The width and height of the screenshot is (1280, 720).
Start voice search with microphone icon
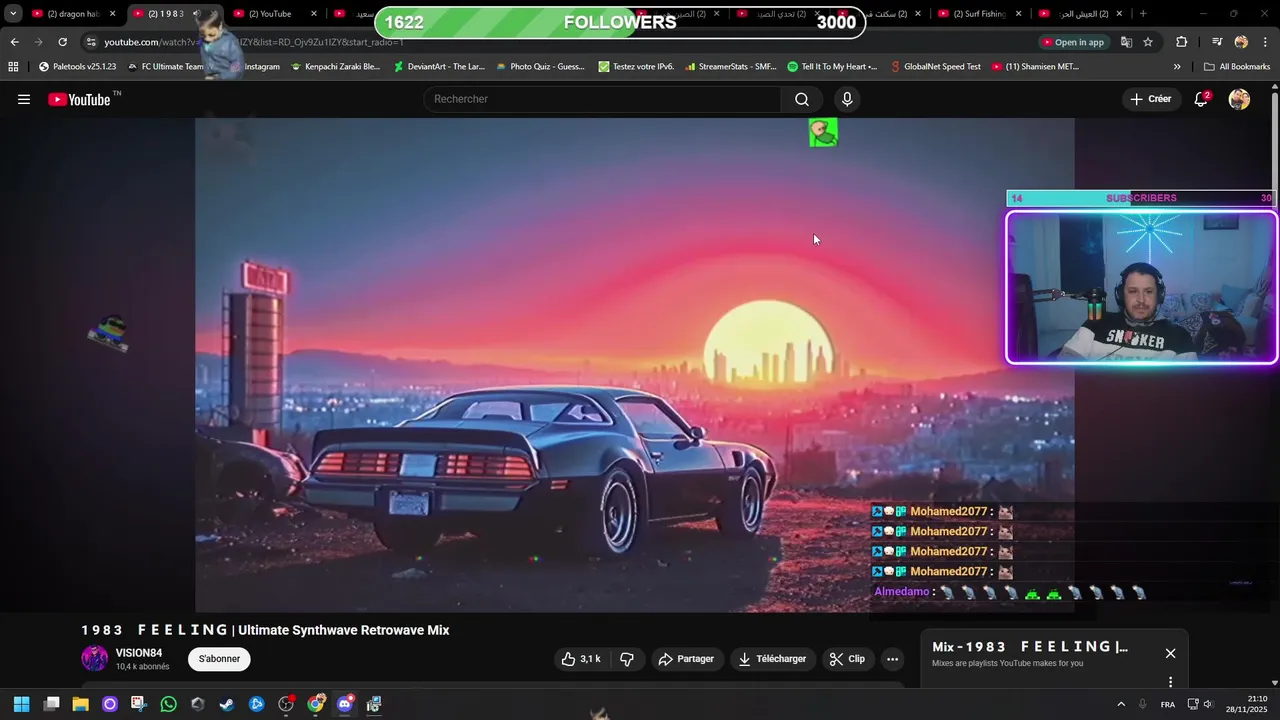coord(847,99)
